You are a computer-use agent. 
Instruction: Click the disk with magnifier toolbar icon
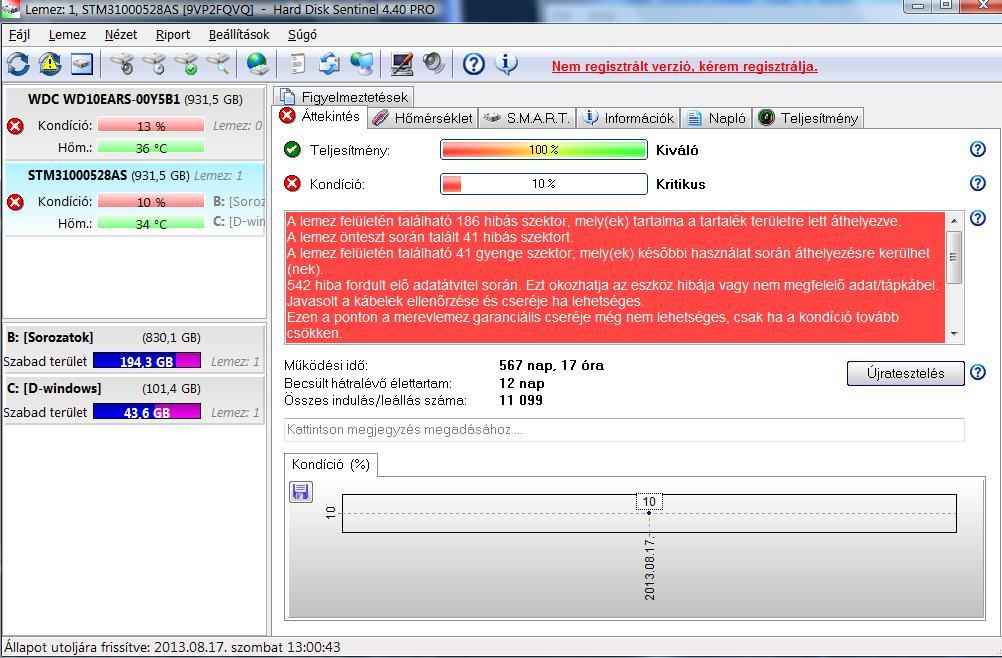tap(218, 64)
